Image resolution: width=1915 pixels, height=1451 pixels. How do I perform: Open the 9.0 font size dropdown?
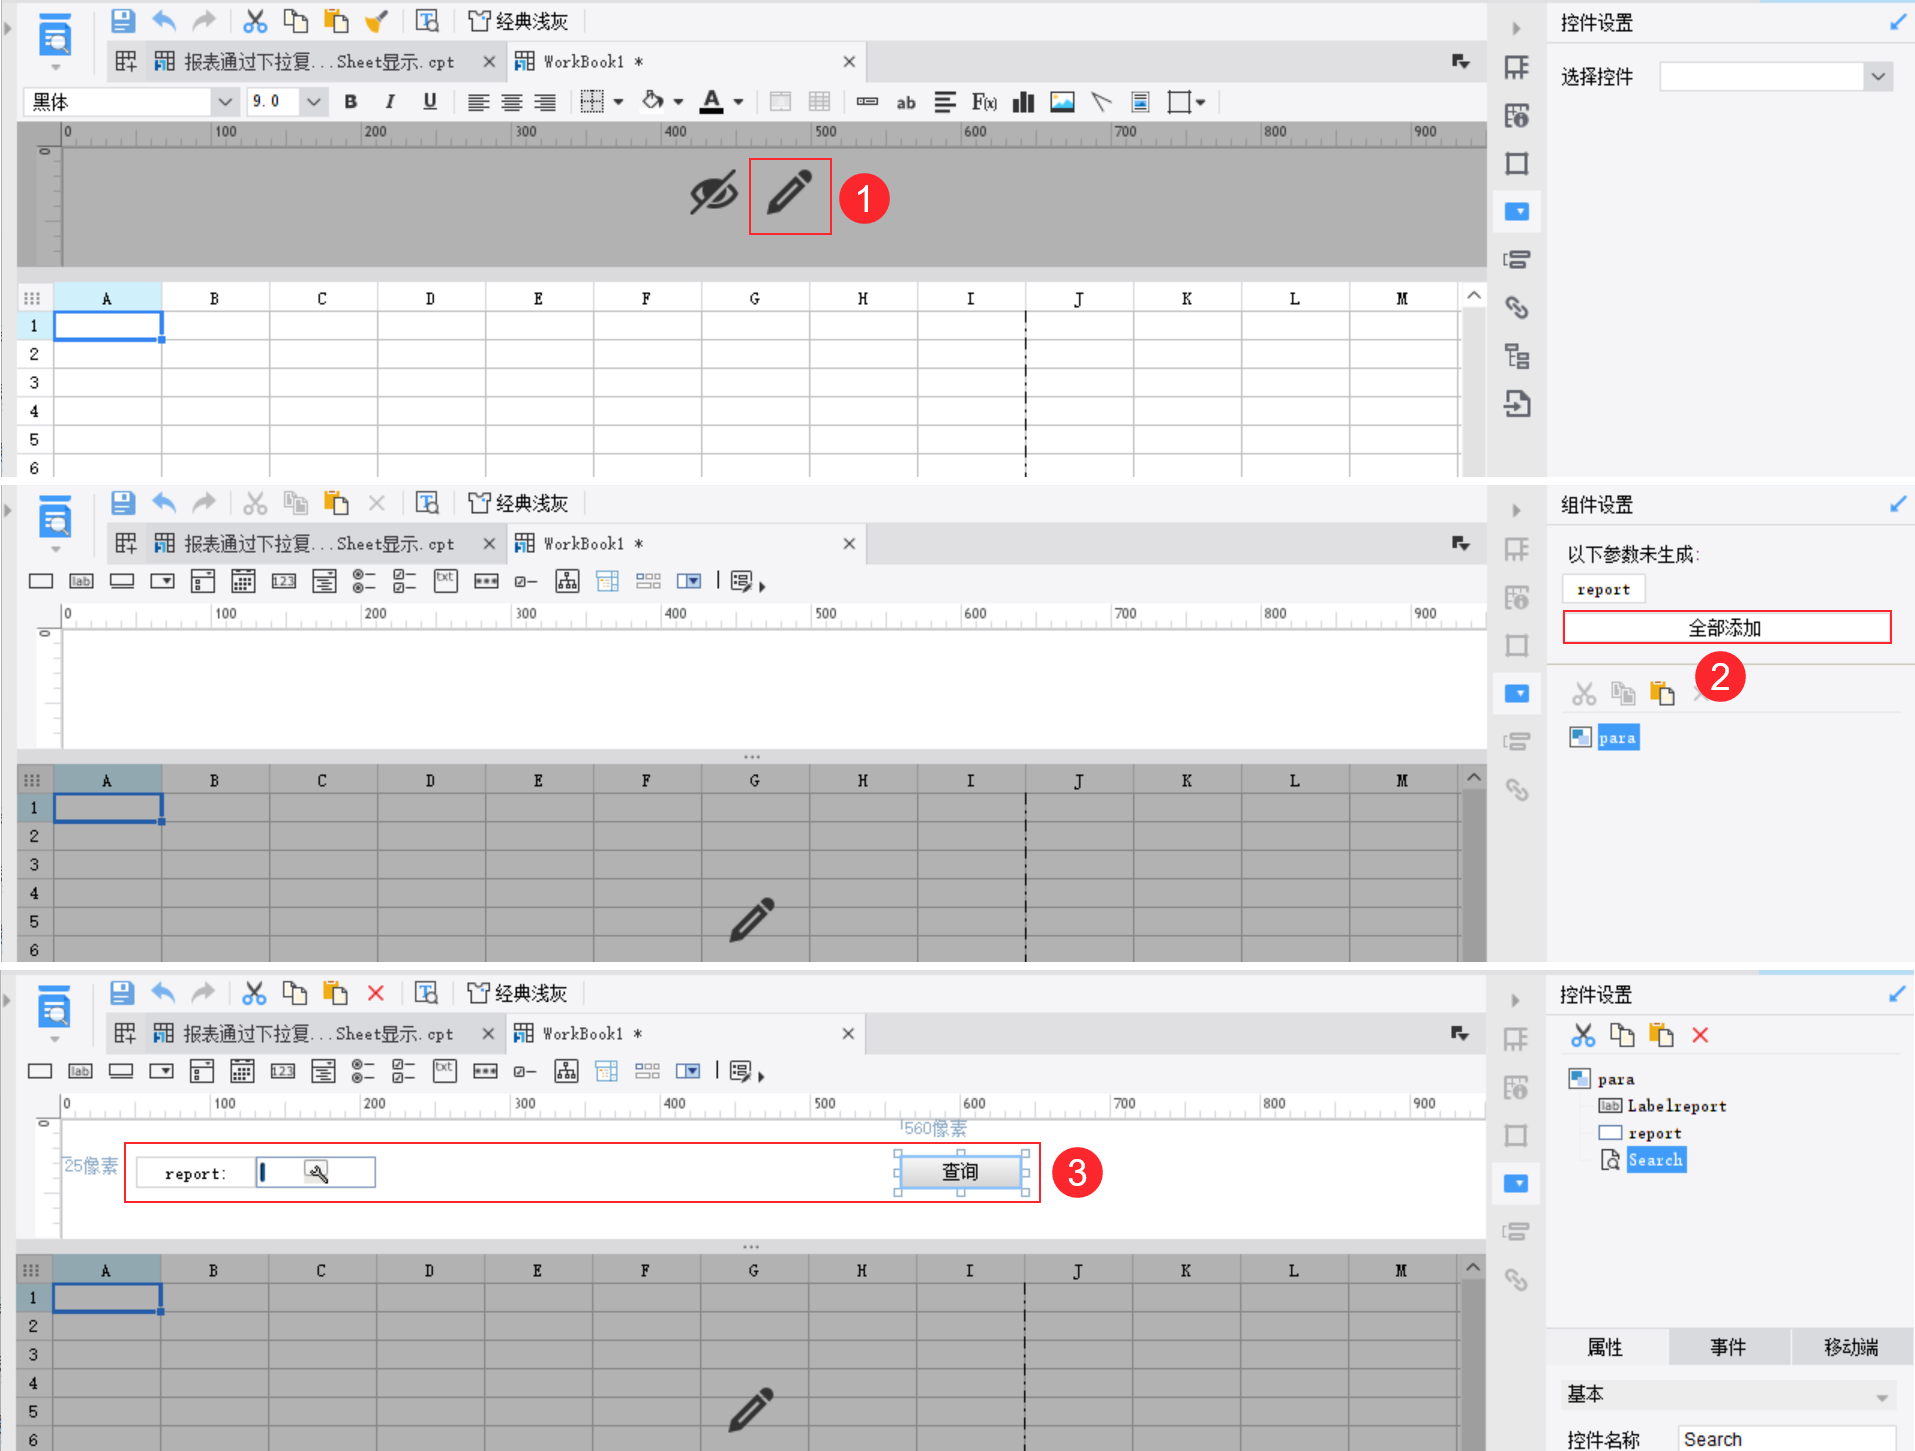[313, 102]
